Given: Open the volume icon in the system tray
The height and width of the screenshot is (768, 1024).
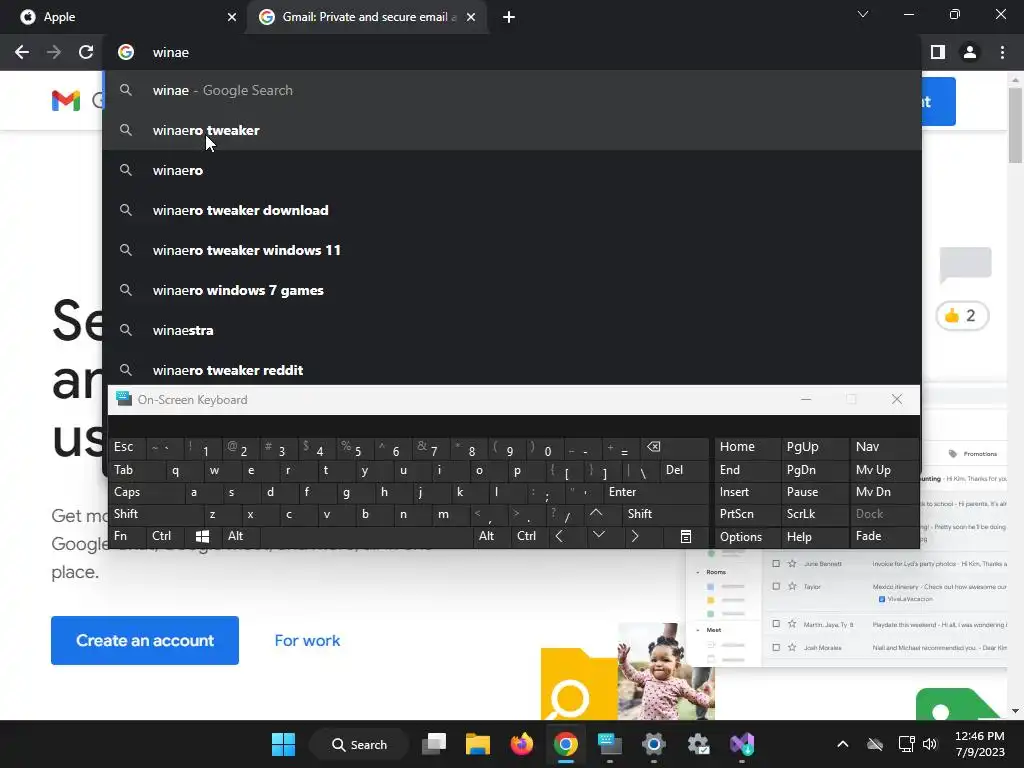Looking at the screenshot, I should (929, 744).
